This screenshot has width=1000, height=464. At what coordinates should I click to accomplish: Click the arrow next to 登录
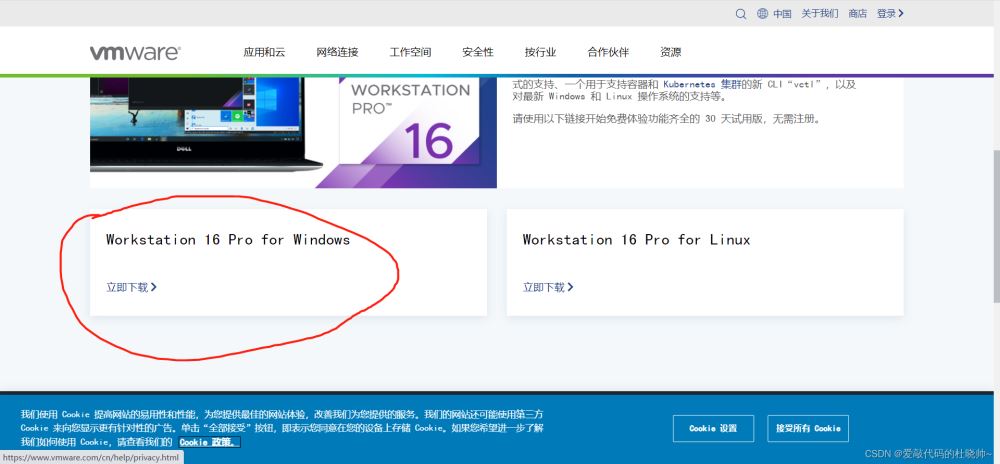pos(901,13)
